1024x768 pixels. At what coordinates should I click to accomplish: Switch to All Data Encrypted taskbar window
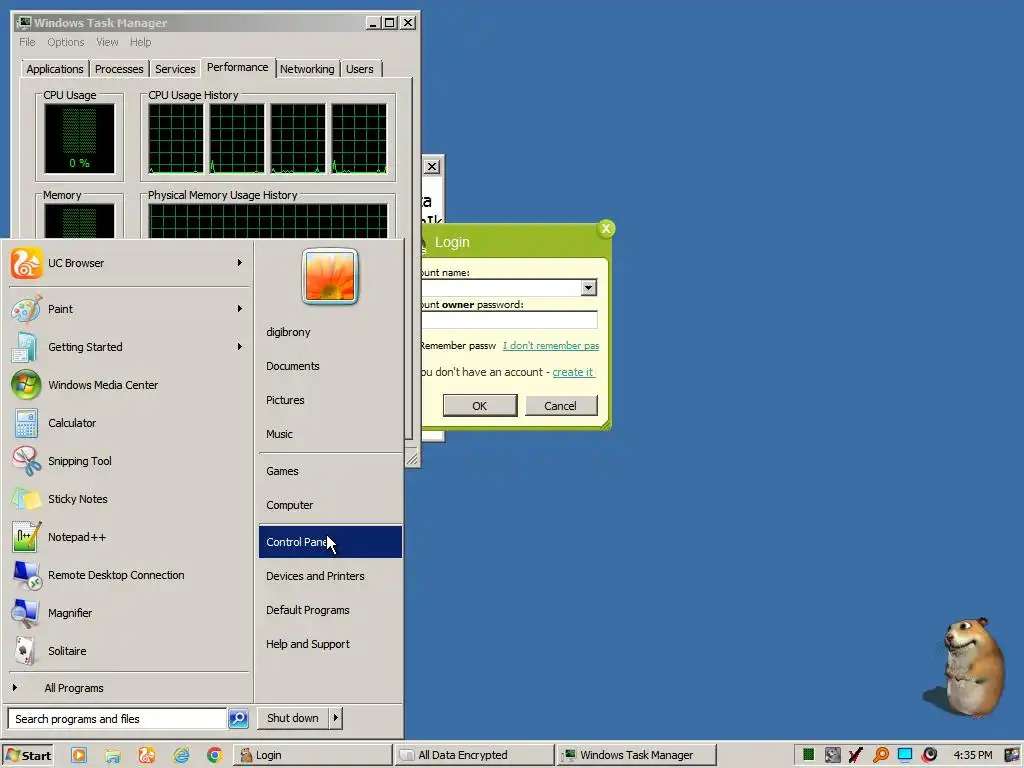(x=474, y=755)
